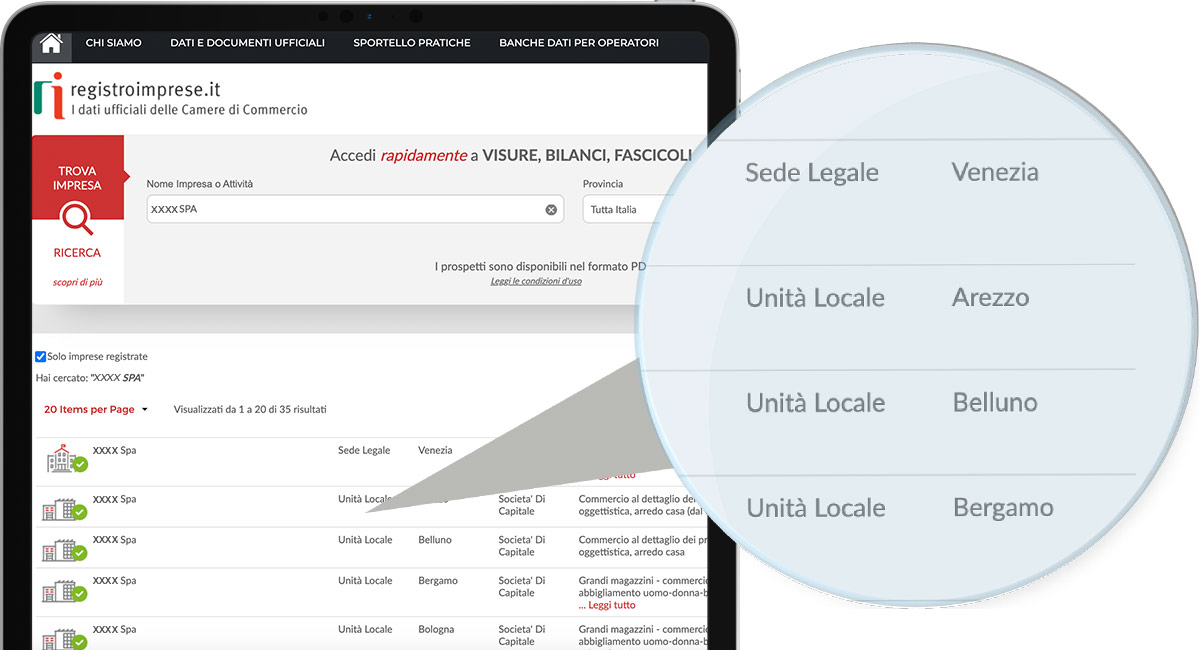Open the SPORTELLO PRATICHE menu
The image size is (1200, 650).
click(x=411, y=43)
